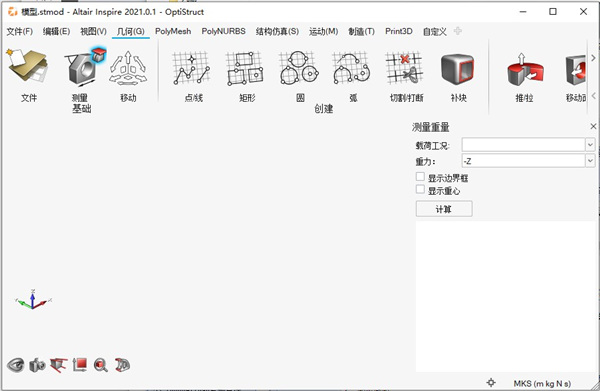Open the camera view controls icon
This screenshot has height=391, width=600.
click(x=37, y=365)
